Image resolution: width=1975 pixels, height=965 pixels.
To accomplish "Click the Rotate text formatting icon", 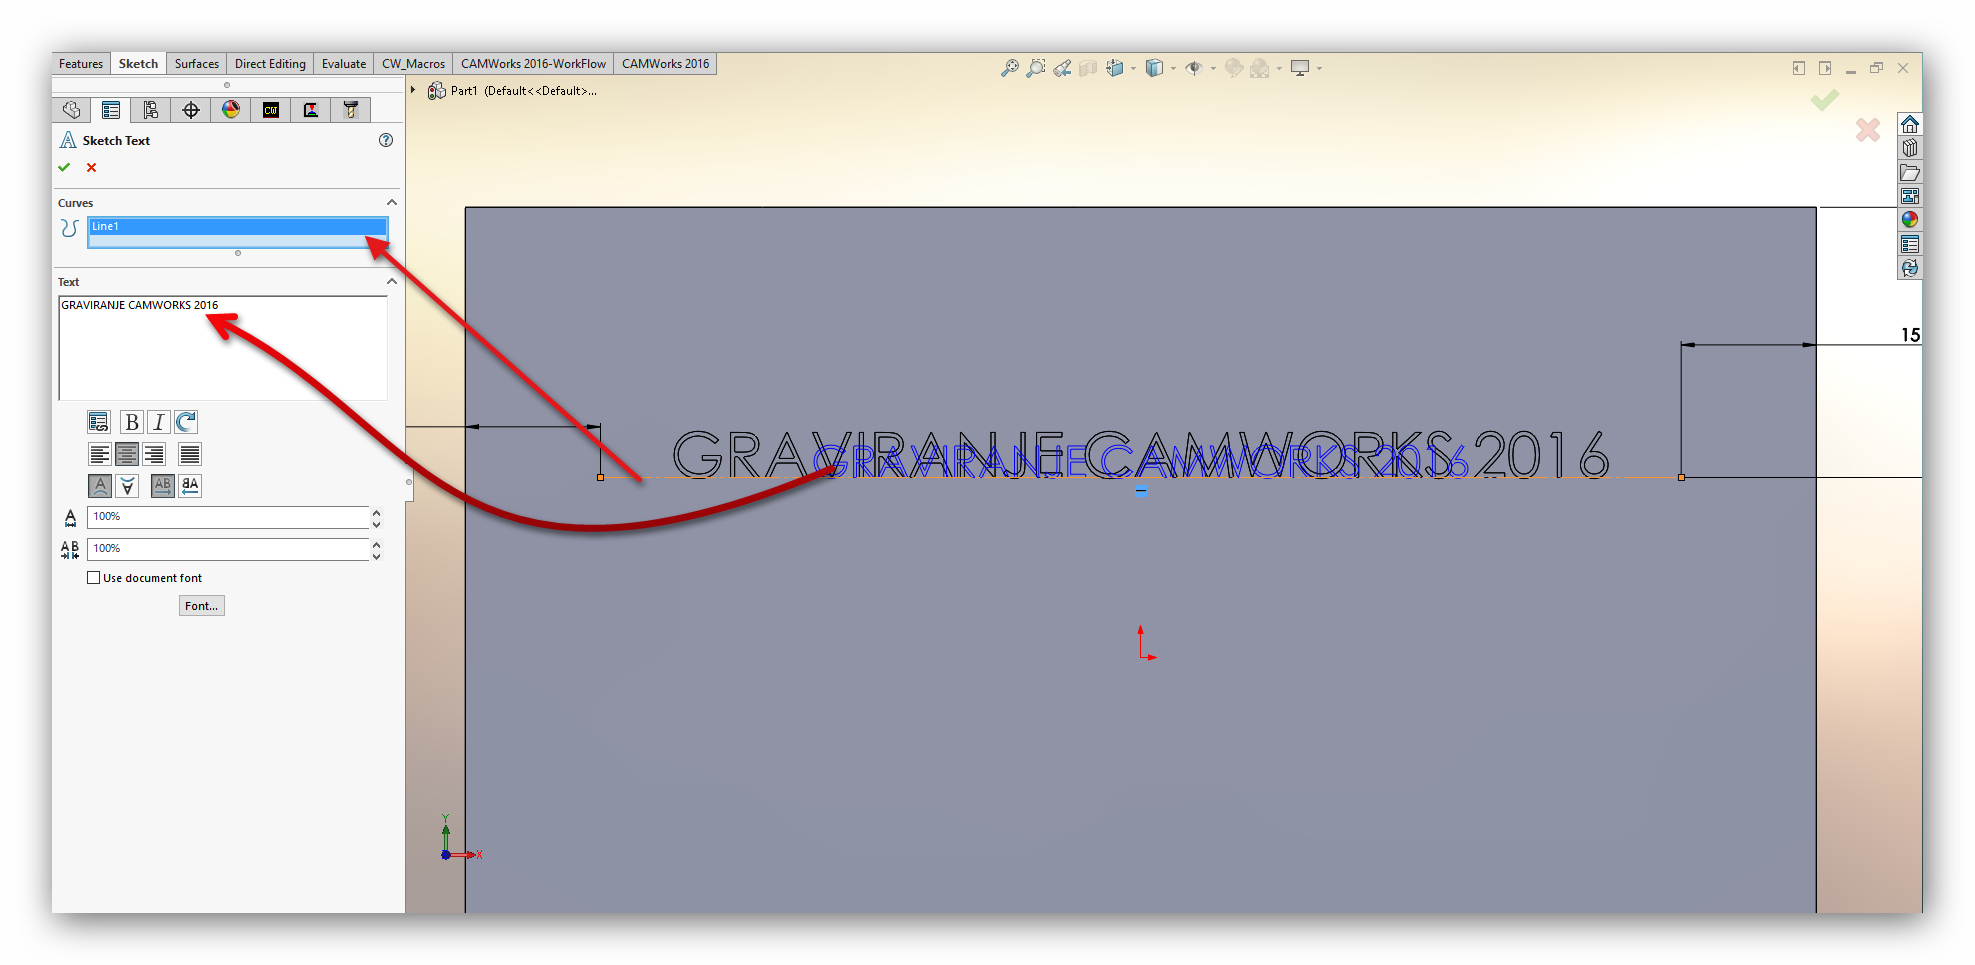I will 186,422.
